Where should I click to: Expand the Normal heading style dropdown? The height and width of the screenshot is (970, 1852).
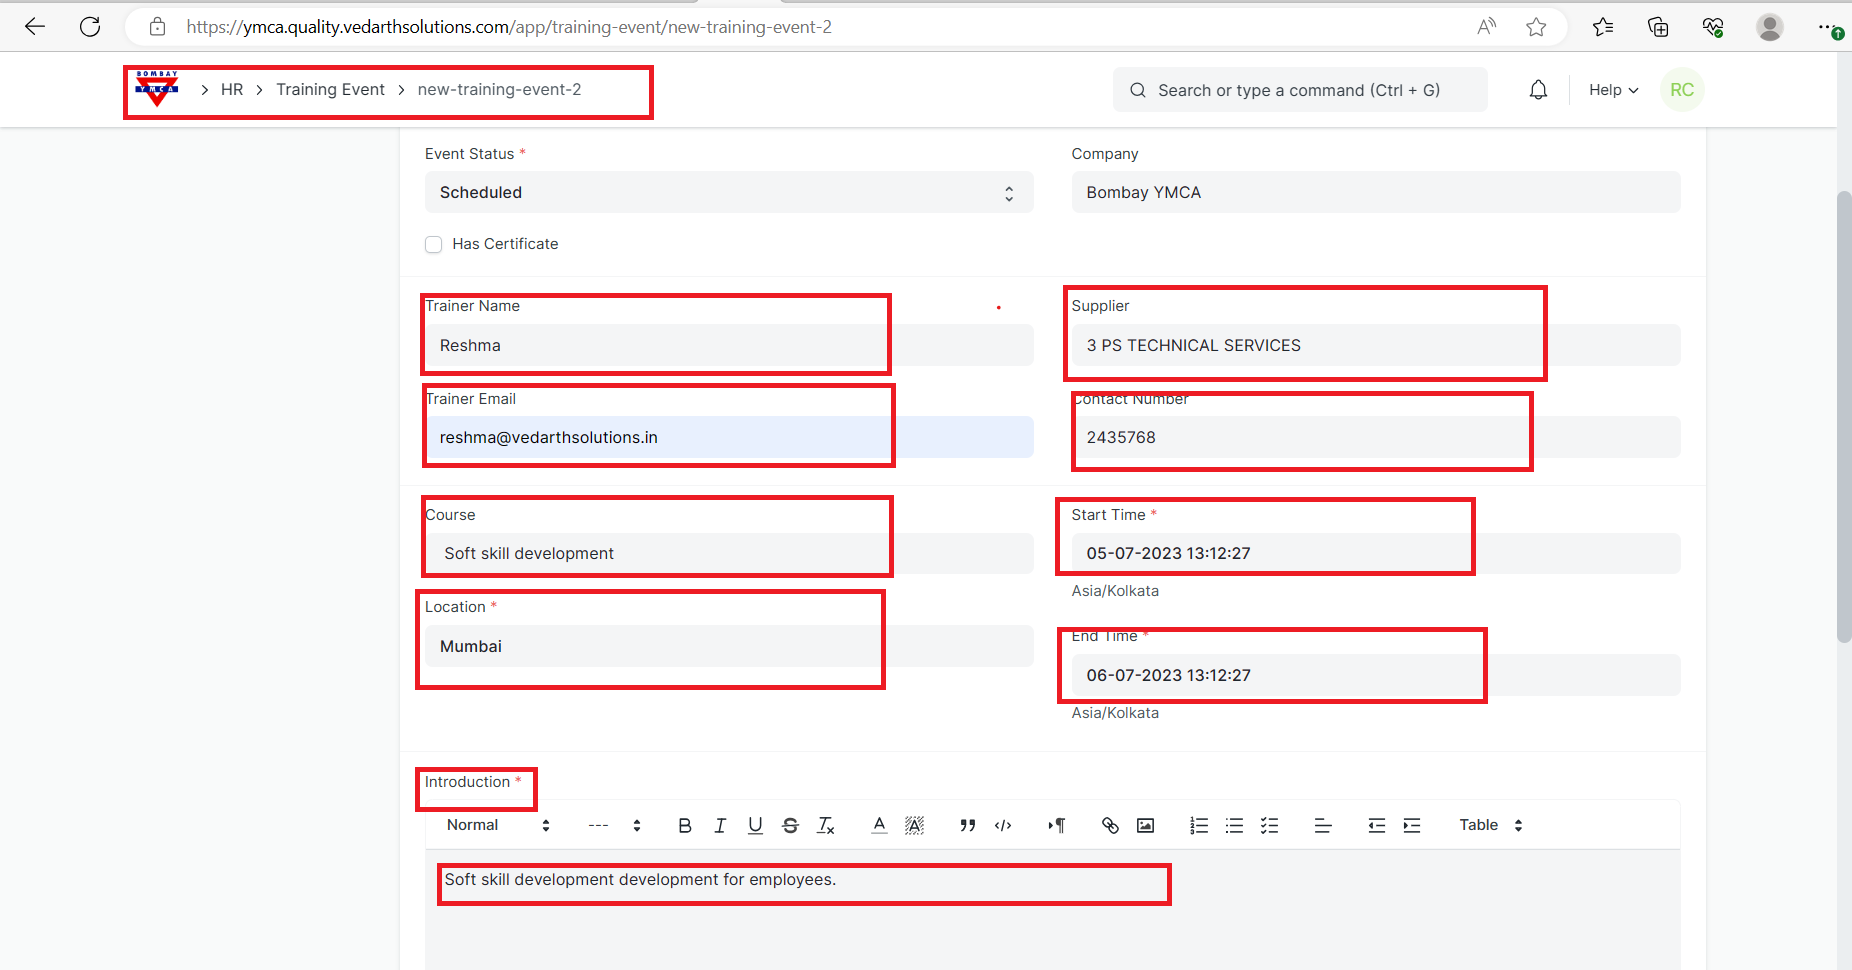tap(498, 825)
